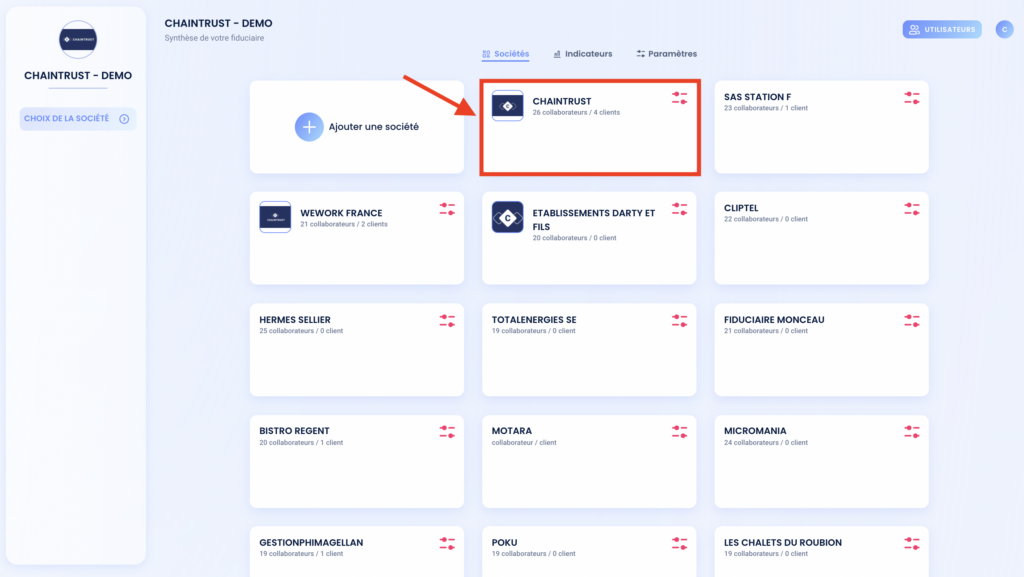
Task: Open the BISTRO REGENT company
Action: pos(294,431)
